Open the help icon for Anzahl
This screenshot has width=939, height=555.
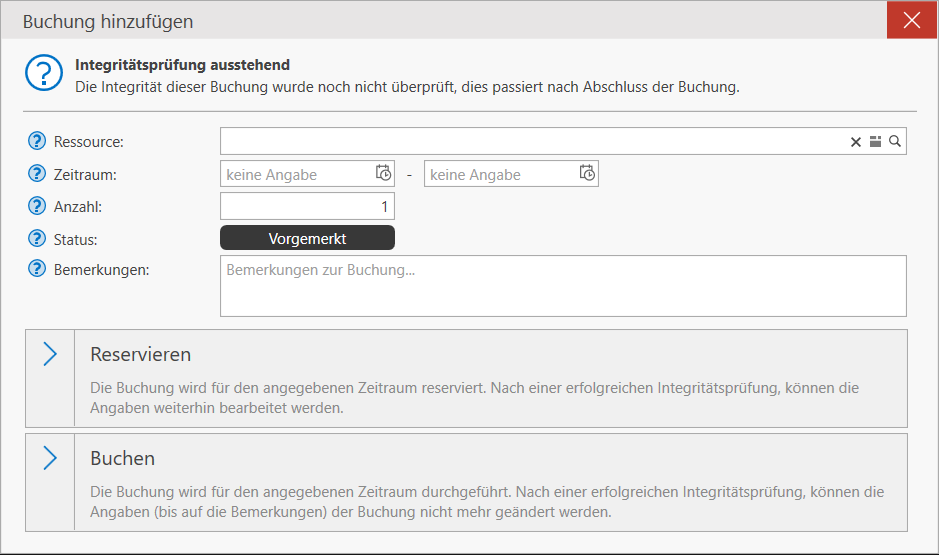(x=38, y=207)
